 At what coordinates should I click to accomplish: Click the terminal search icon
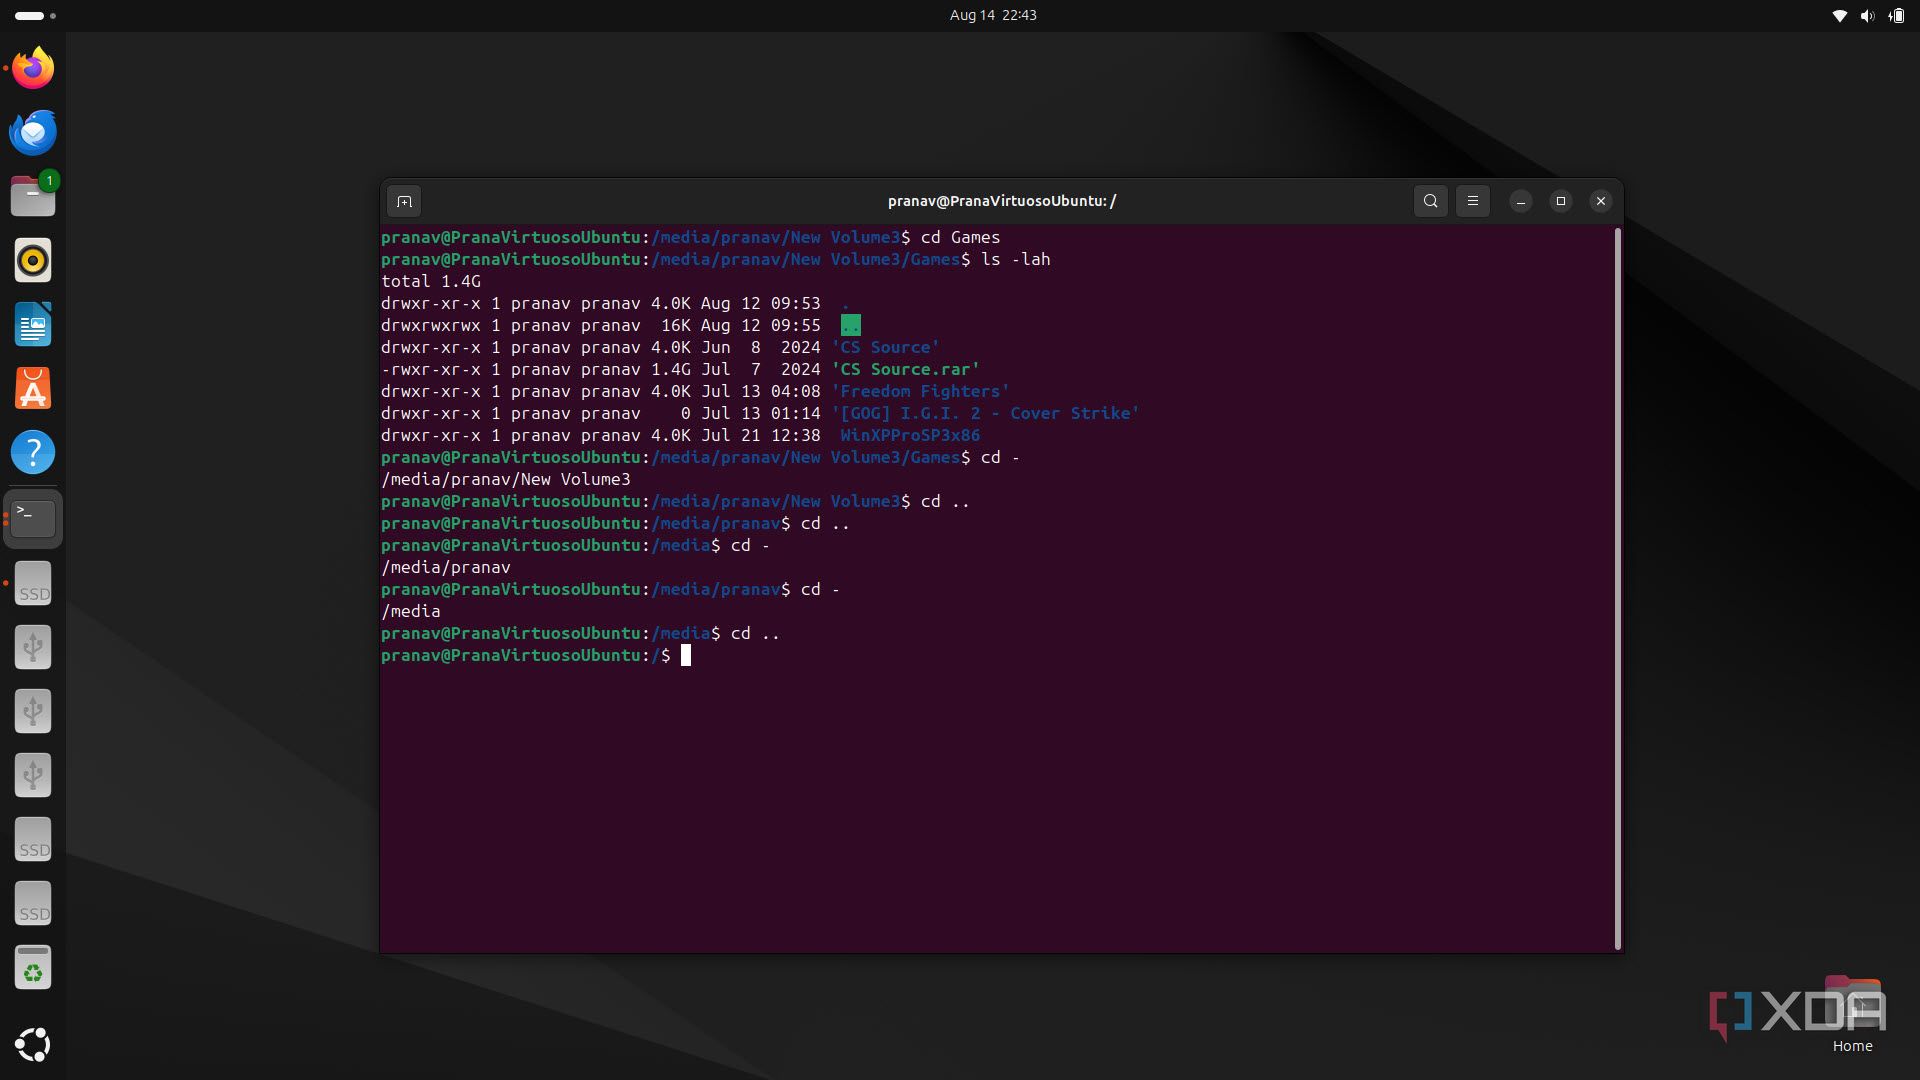[x=1430, y=201]
